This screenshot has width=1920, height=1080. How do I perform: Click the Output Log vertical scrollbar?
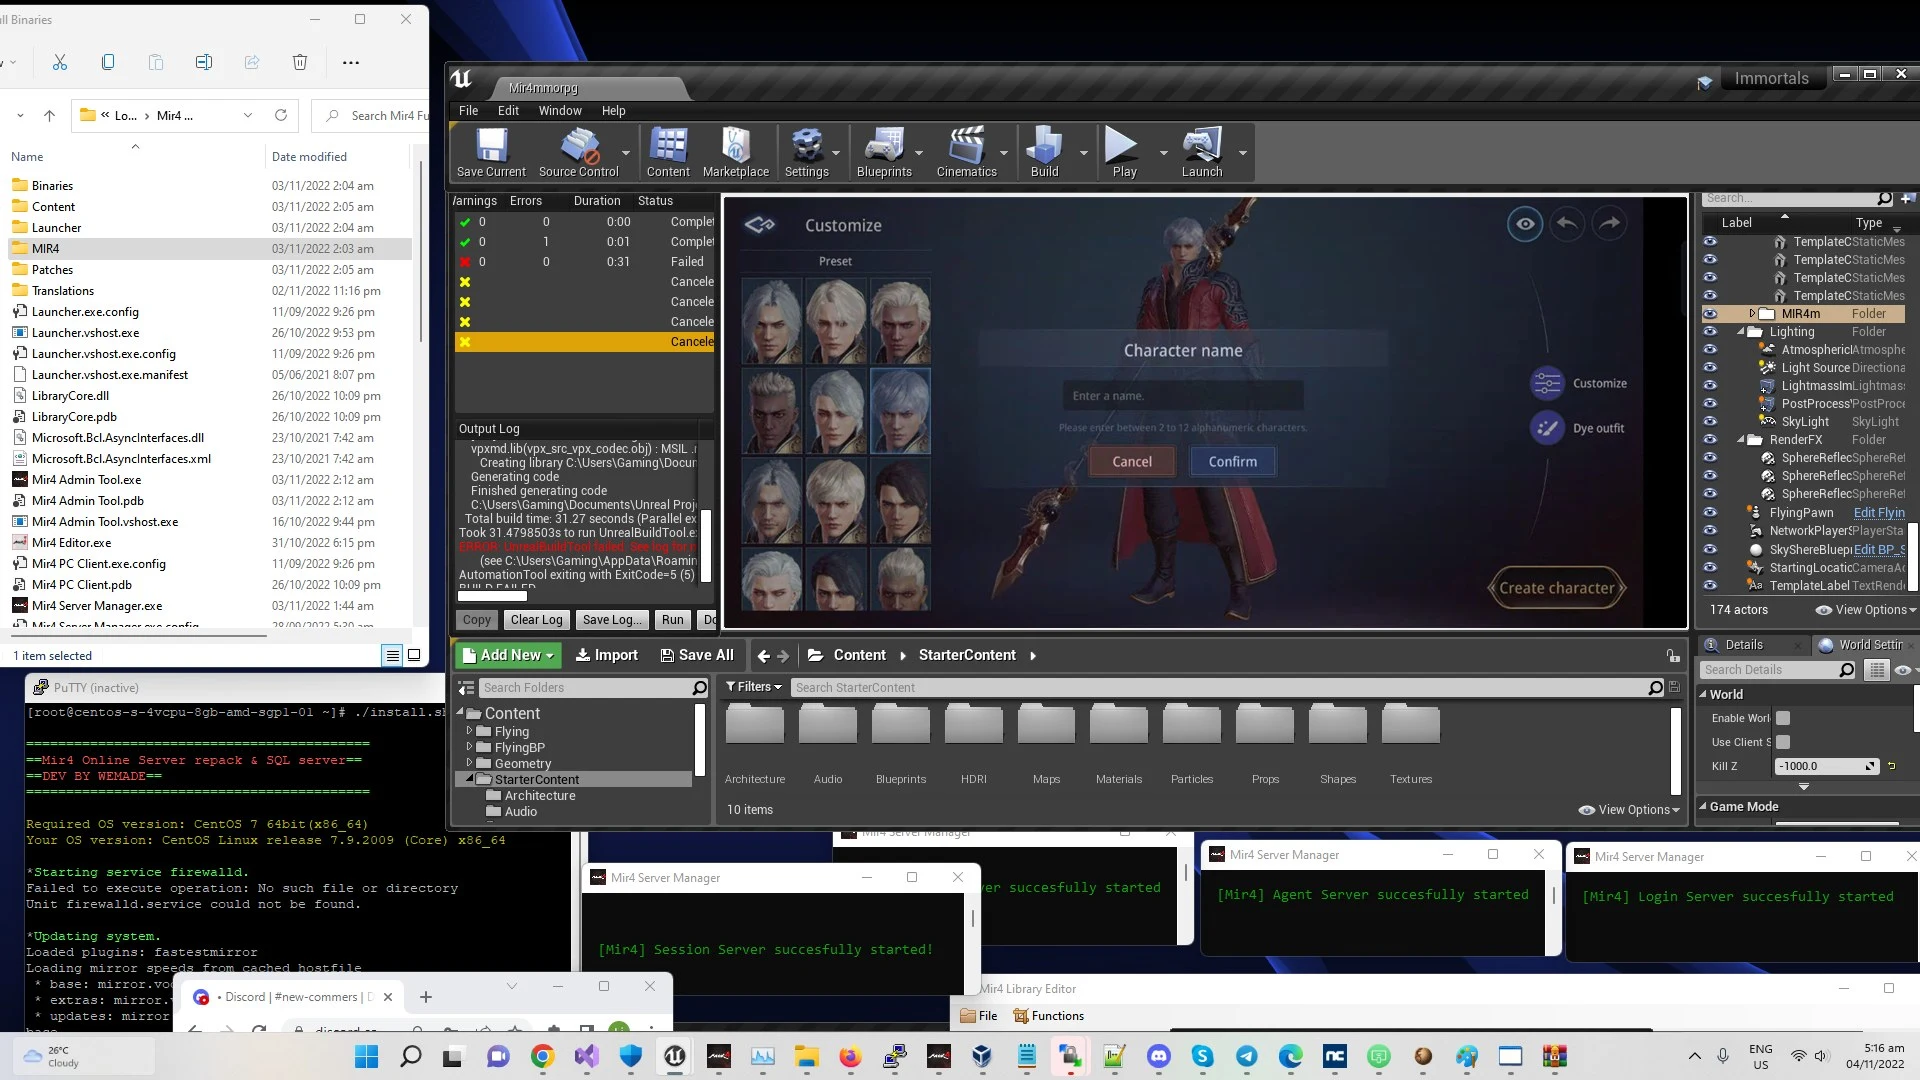click(706, 545)
